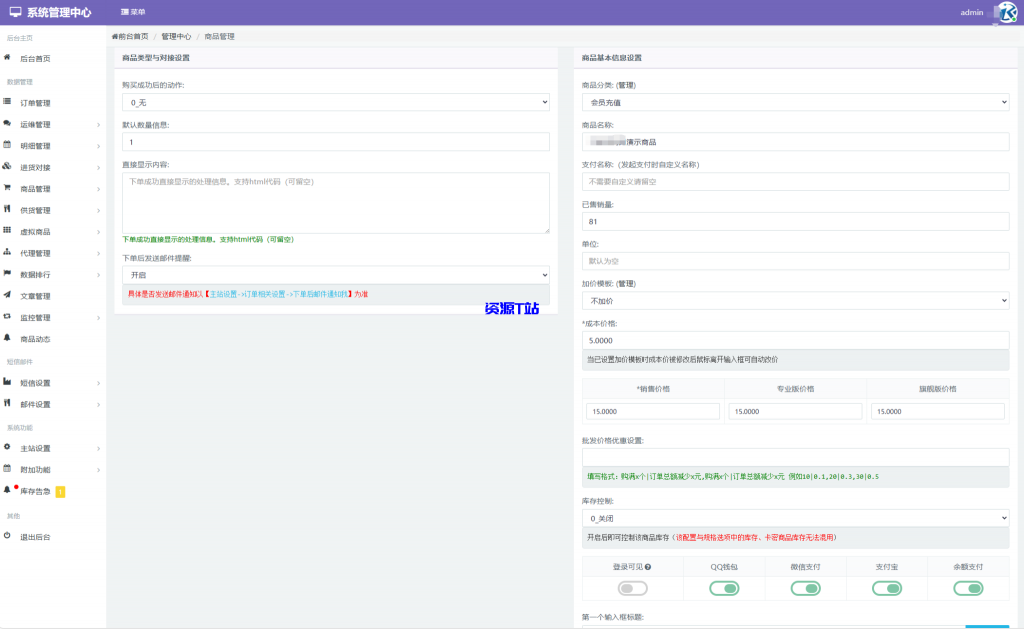The width and height of the screenshot is (1024, 629).
Task: Click the 退出后台 power icon
Action: (8, 536)
